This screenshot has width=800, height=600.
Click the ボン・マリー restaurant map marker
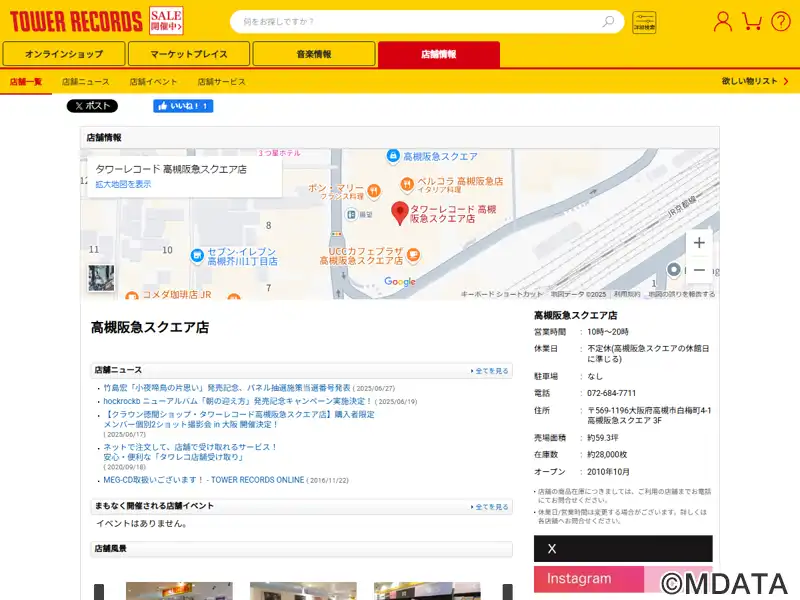tap(374, 191)
